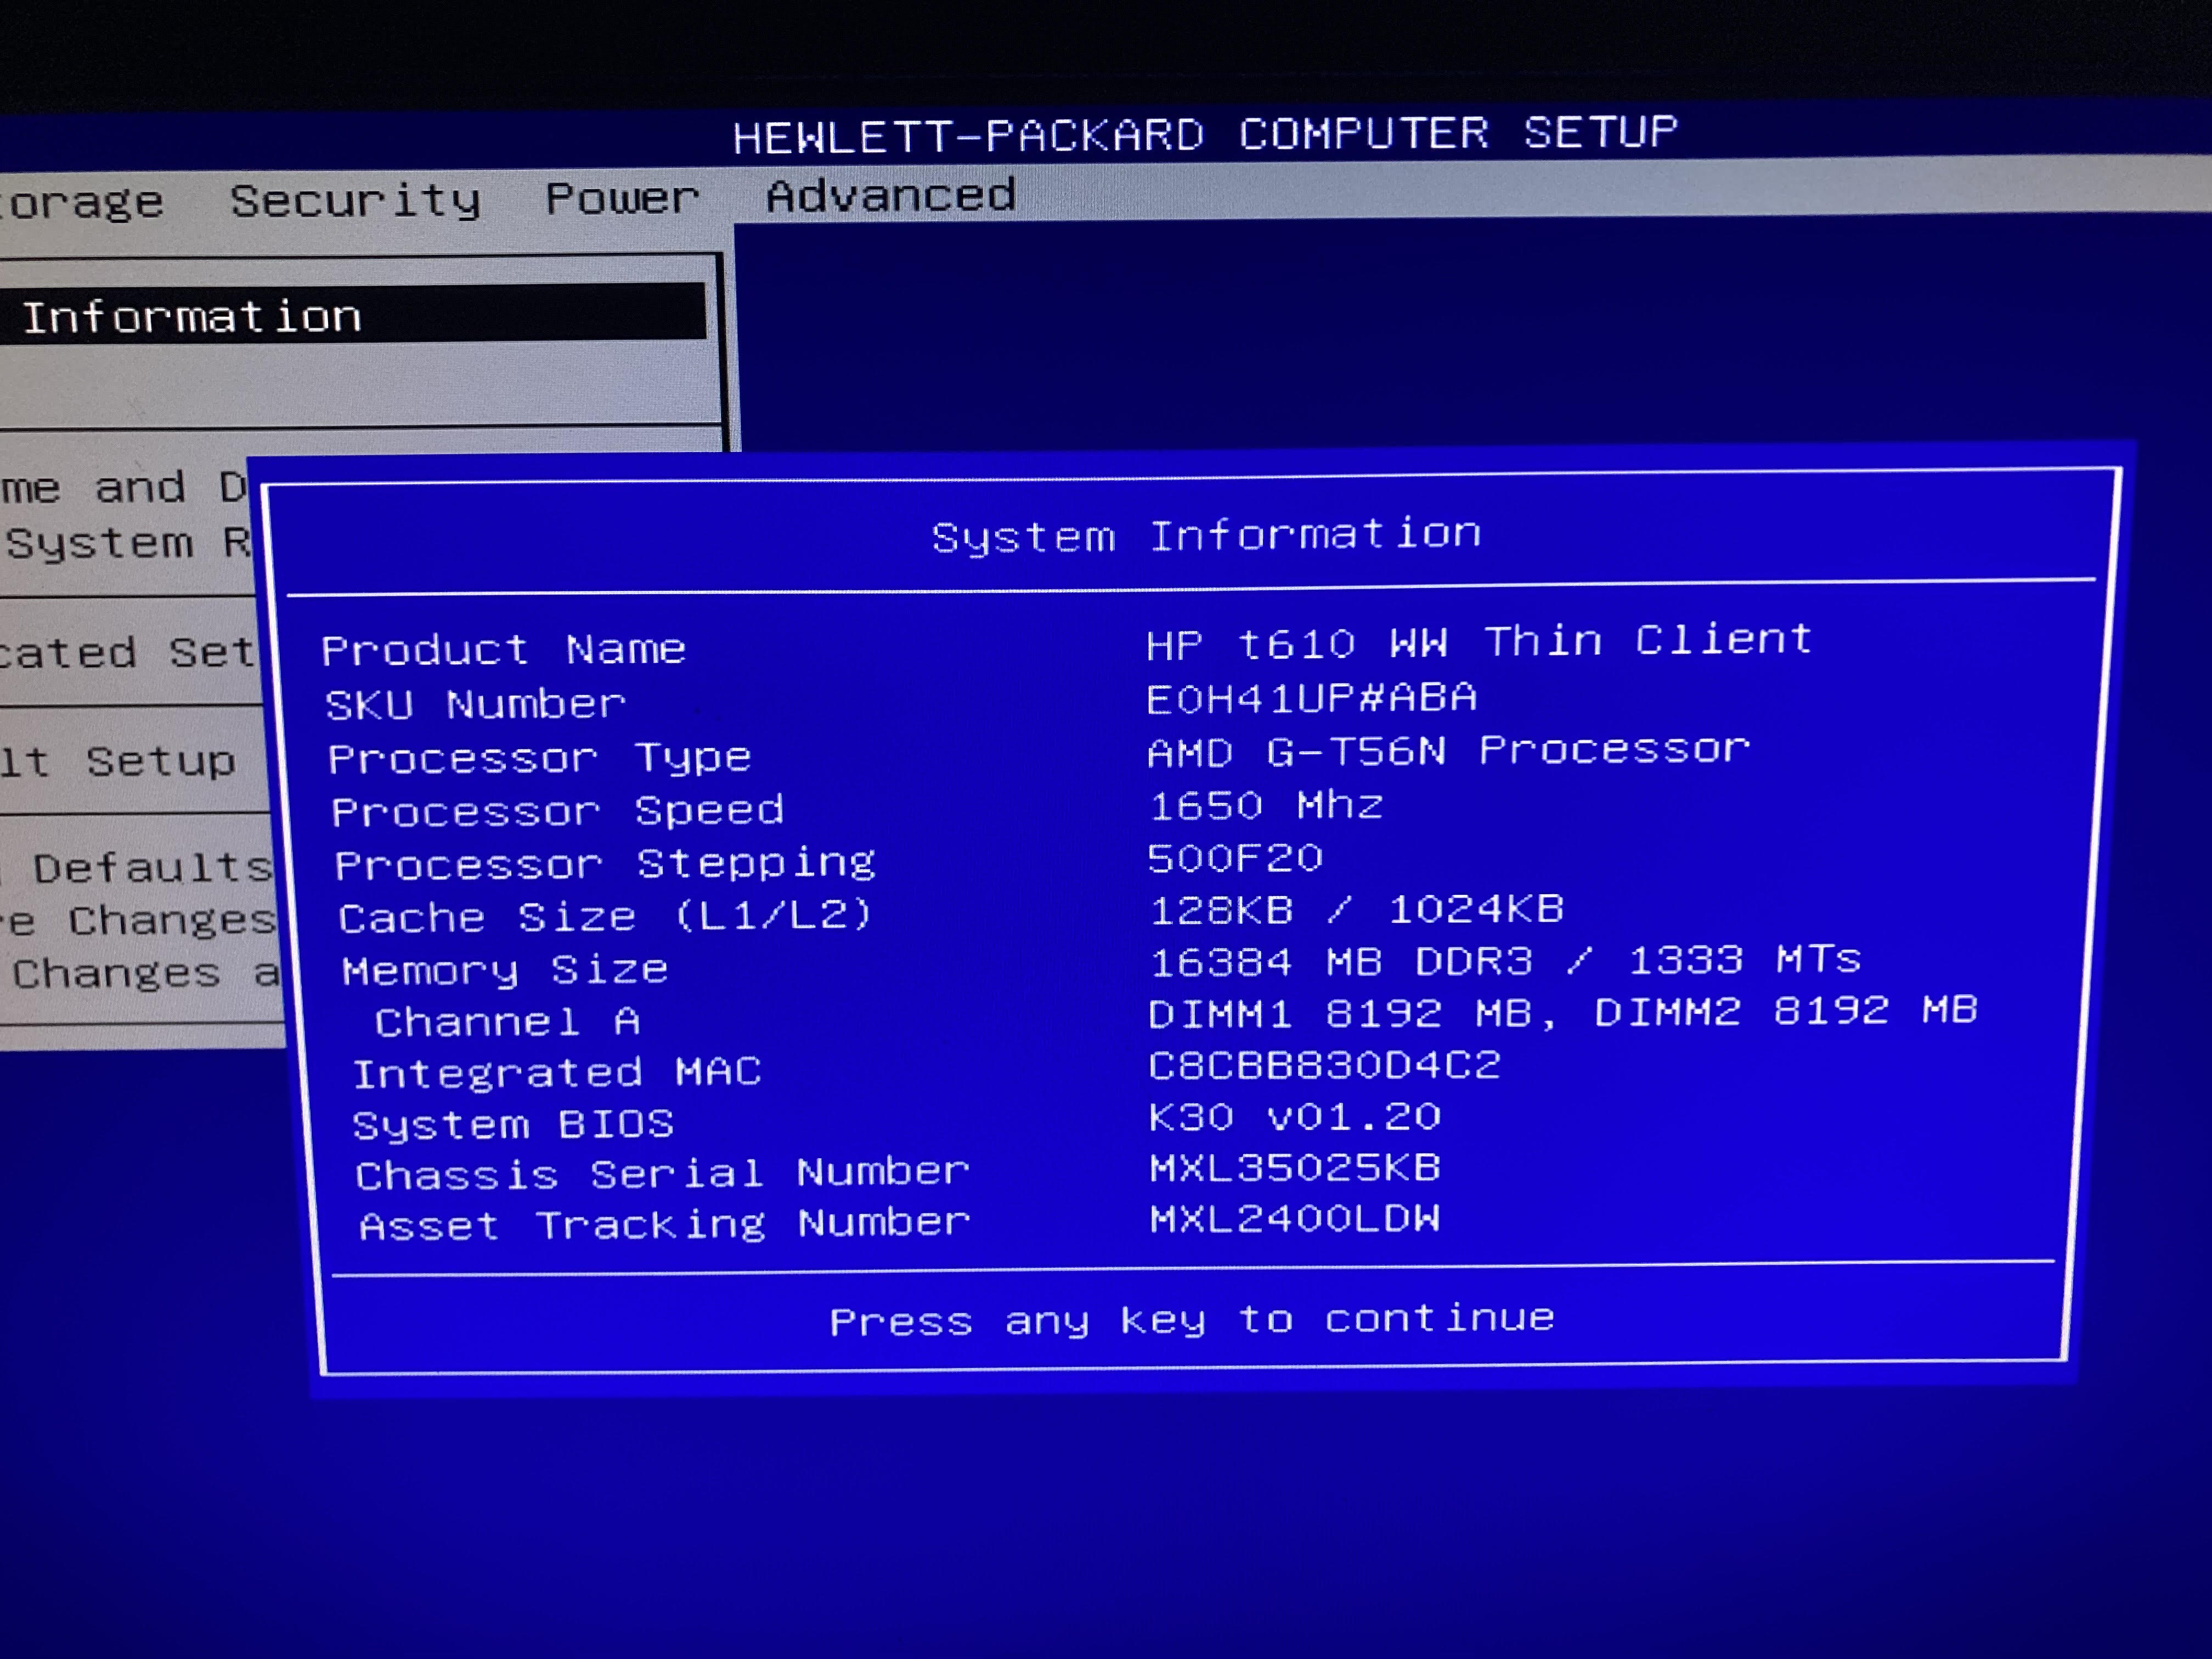
Task: Open the Security menu
Action: [x=355, y=201]
